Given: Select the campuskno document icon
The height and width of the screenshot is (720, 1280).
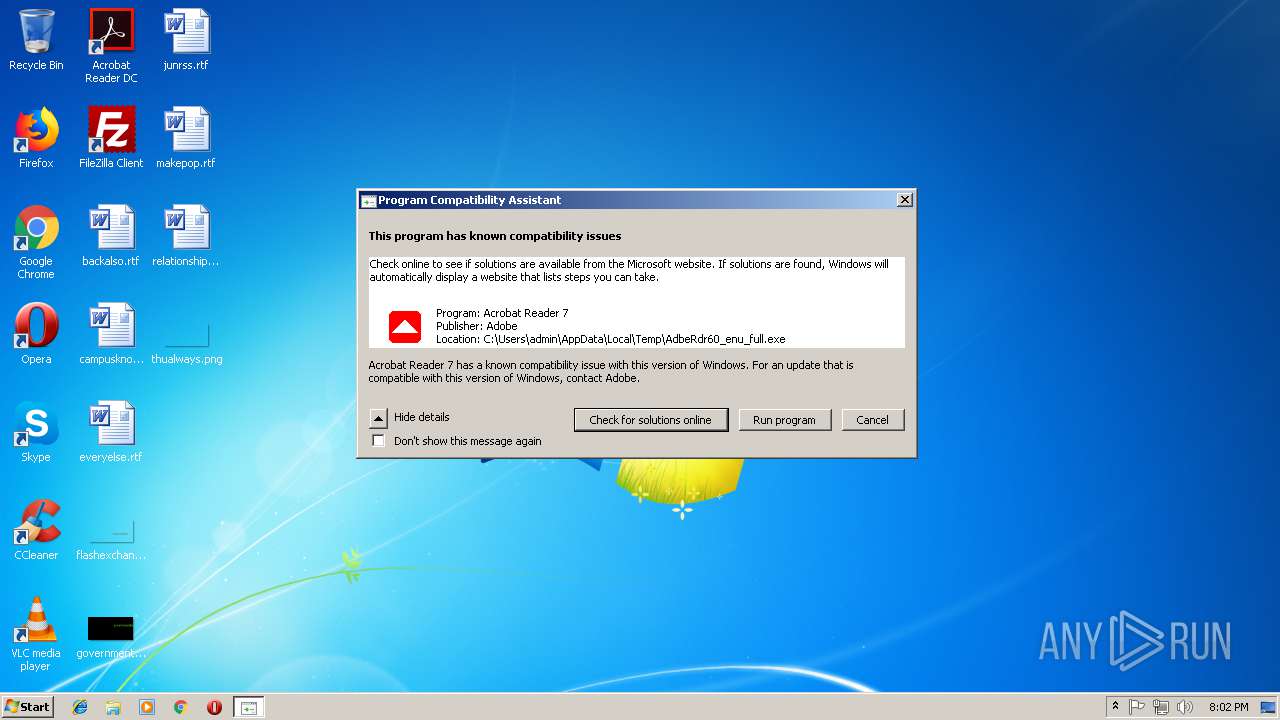Looking at the screenshot, I should 111,334.
